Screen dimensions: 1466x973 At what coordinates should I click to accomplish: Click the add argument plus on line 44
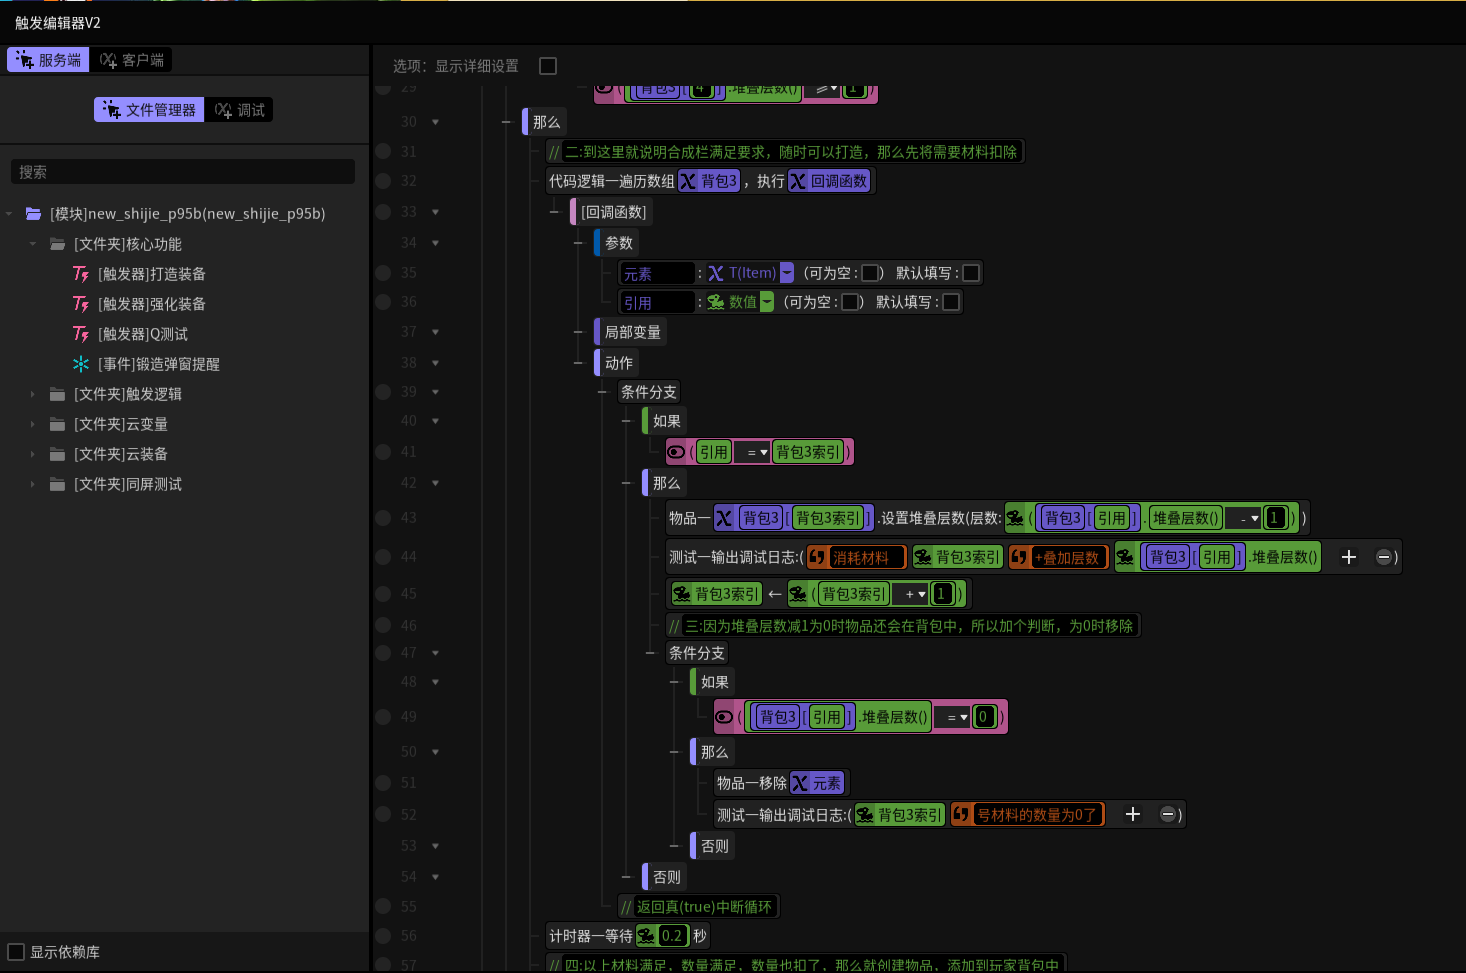(1349, 557)
